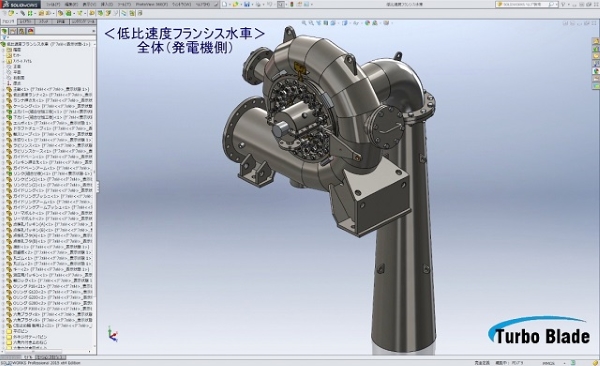The image size is (600, 366).
Task: Click the Save icon in title toolbar
Action: [x=246, y=4]
